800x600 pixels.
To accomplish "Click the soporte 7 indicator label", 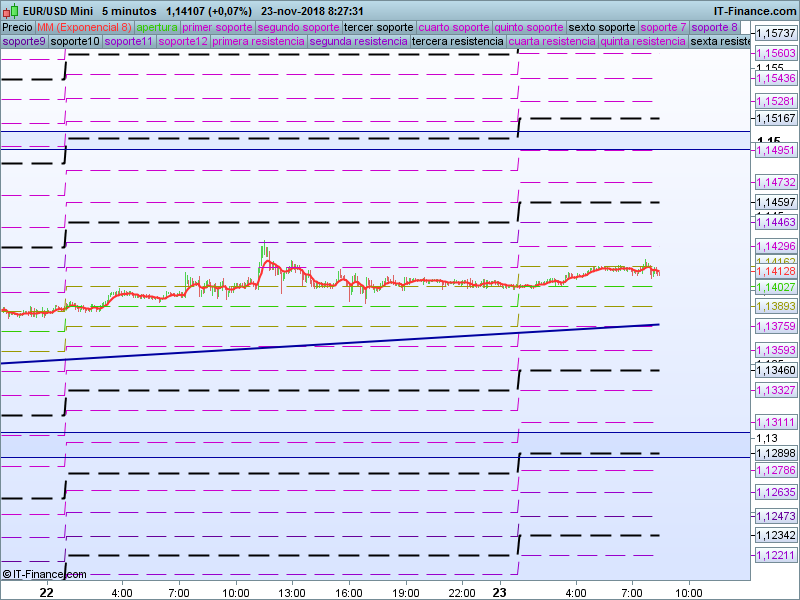I will [664, 27].
